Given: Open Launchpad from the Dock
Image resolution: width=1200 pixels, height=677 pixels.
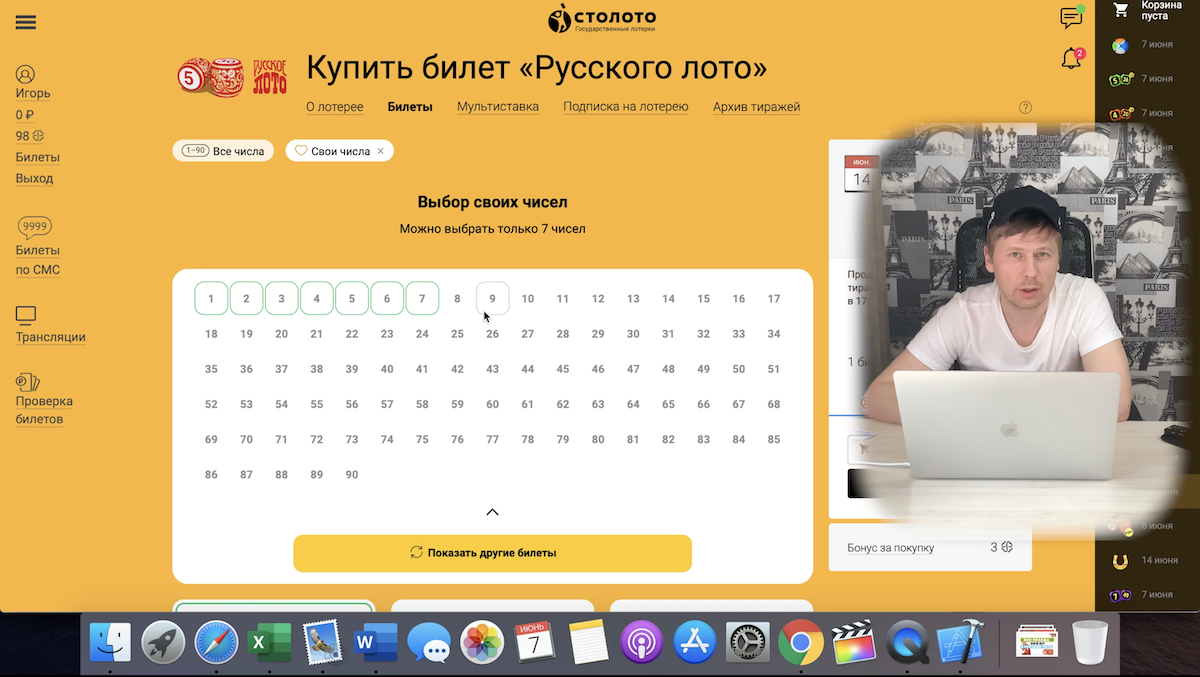Looking at the screenshot, I should point(163,641).
